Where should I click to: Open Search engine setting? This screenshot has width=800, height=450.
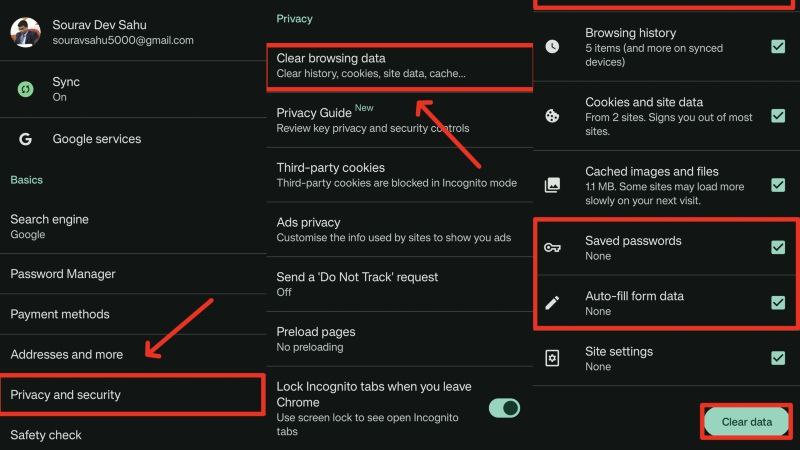pyautogui.click(x=133, y=227)
